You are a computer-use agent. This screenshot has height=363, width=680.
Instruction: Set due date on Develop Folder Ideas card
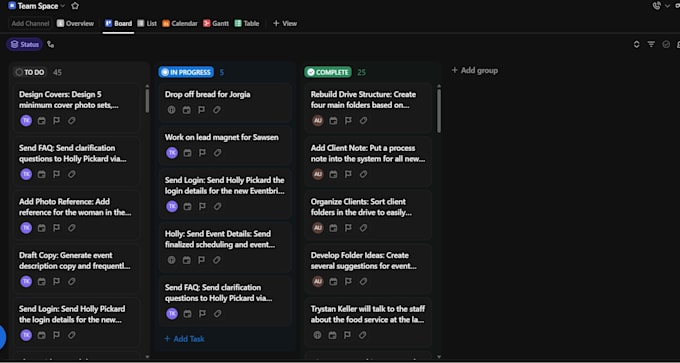click(x=333, y=281)
